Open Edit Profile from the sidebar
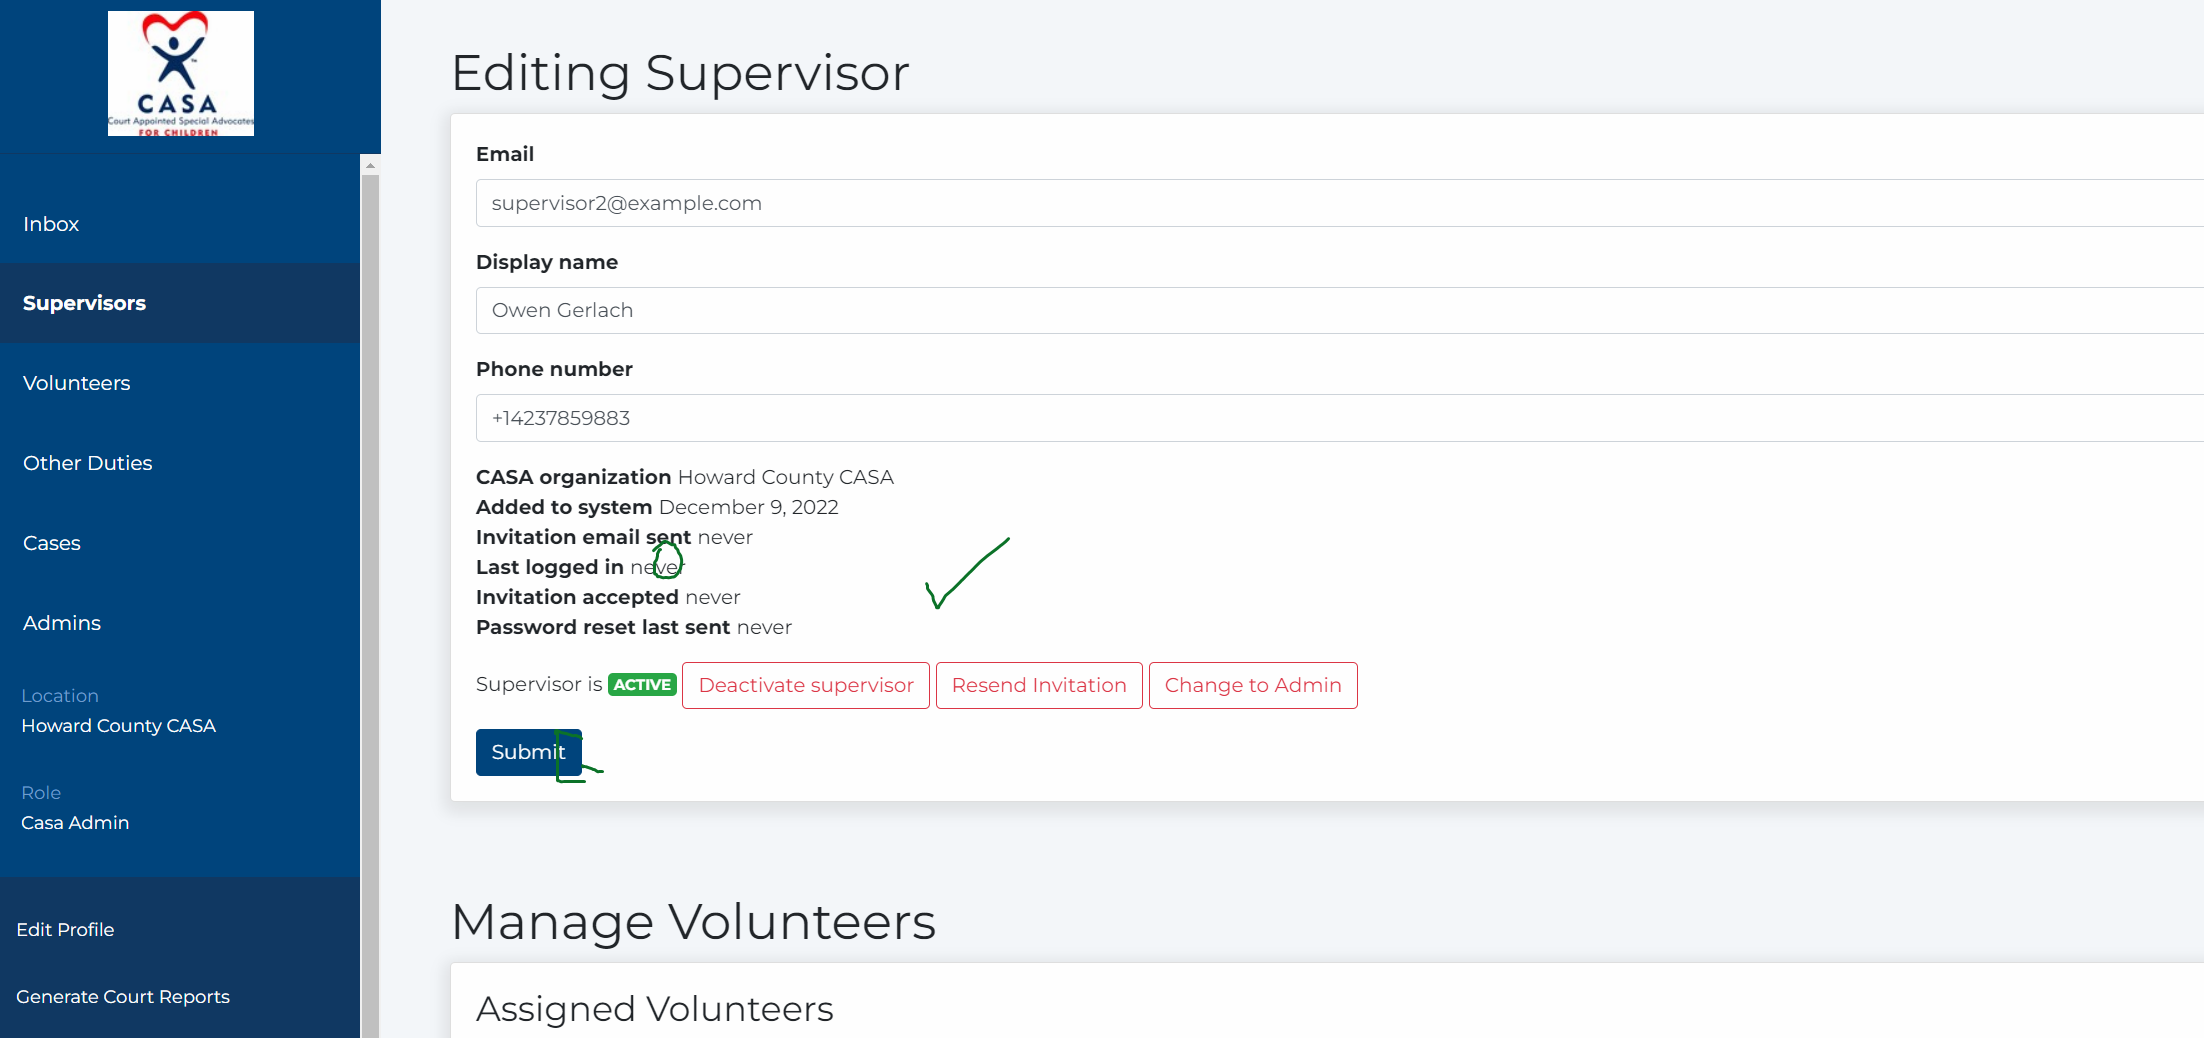This screenshot has width=2204, height=1038. 65,929
